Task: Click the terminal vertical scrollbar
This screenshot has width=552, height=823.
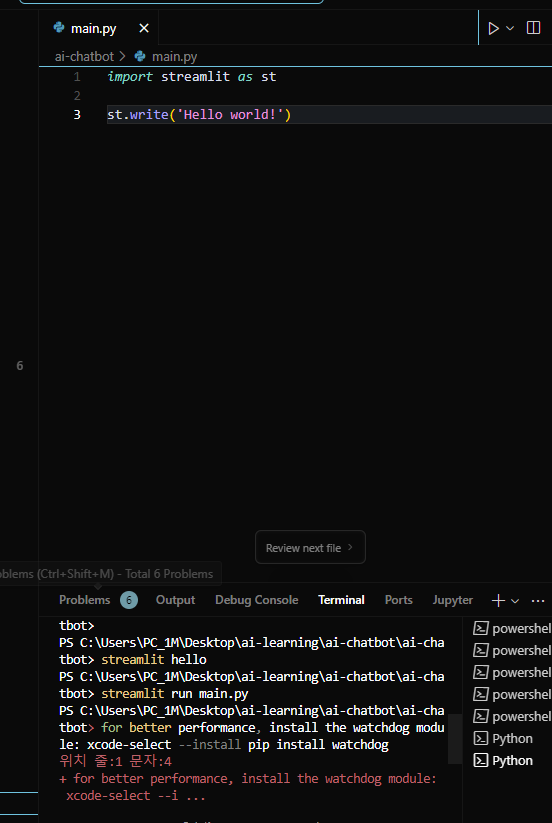Action: [x=455, y=738]
